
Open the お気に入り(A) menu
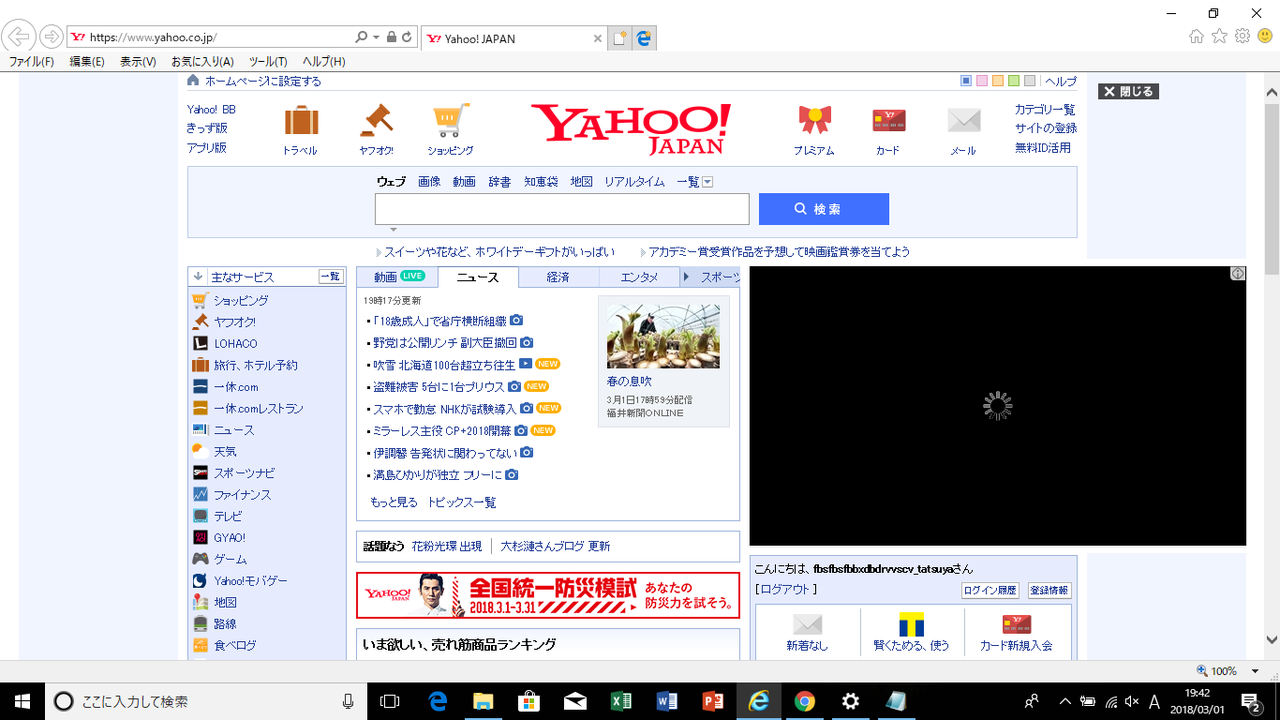pyautogui.click(x=202, y=62)
